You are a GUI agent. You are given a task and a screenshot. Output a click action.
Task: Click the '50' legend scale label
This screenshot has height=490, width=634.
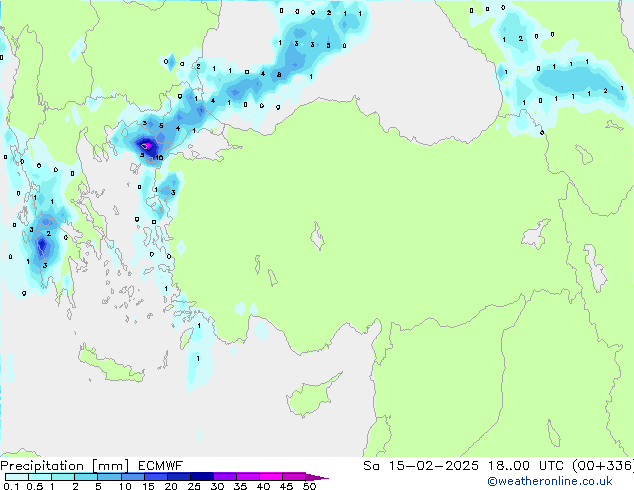pos(309,486)
